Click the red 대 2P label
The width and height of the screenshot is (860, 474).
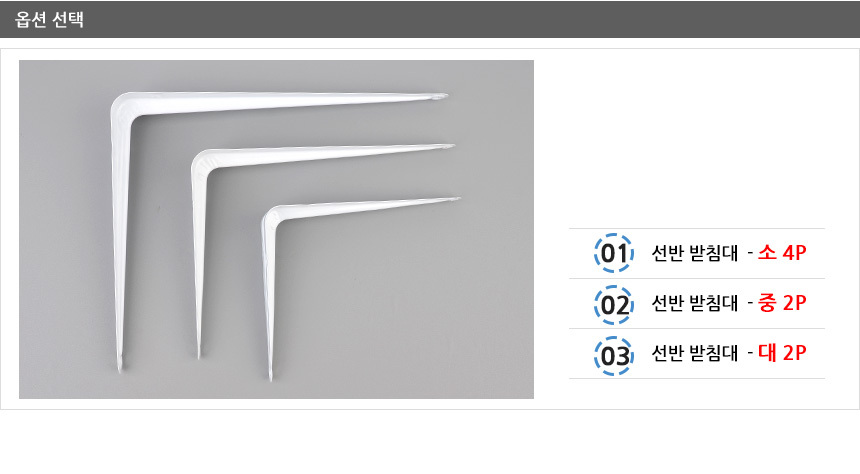(782, 353)
